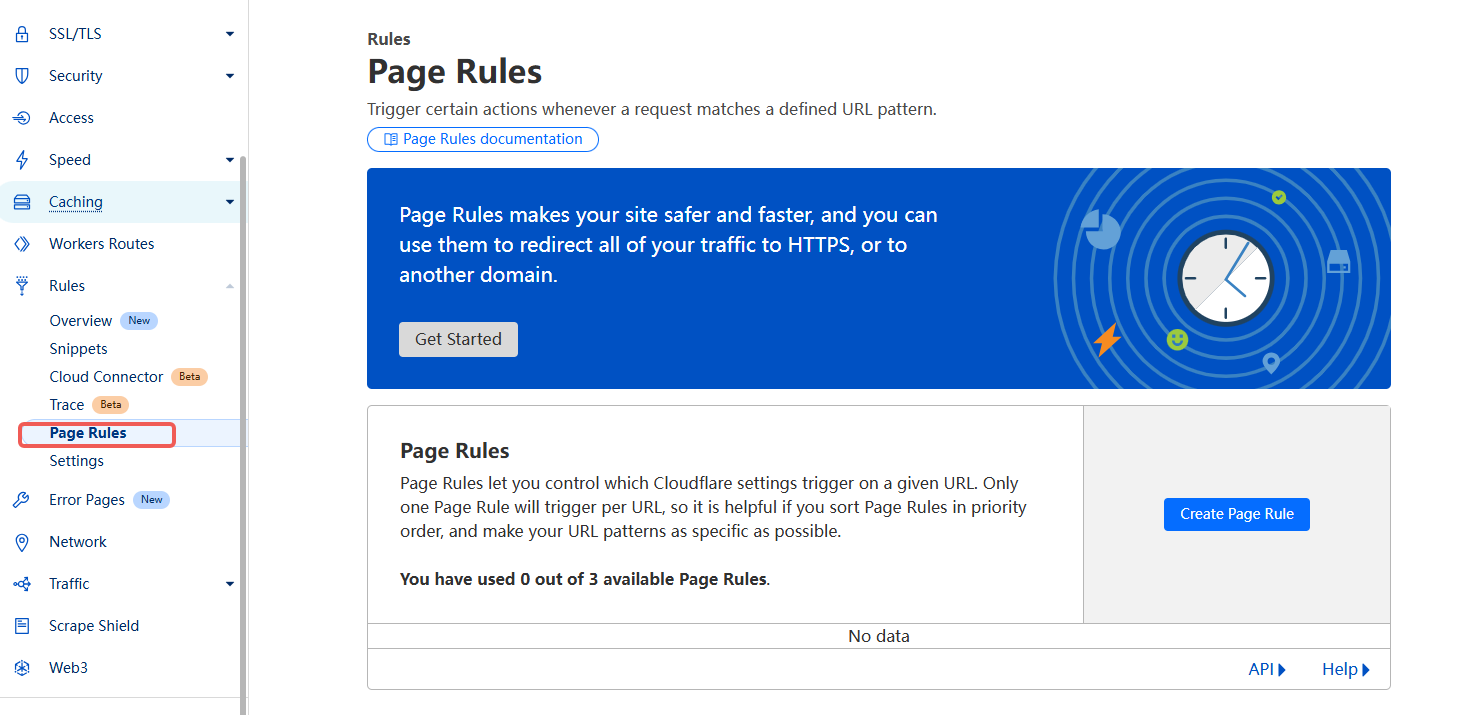Click the Web3 icon in sidebar
This screenshot has width=1462, height=715.
[x=22, y=668]
